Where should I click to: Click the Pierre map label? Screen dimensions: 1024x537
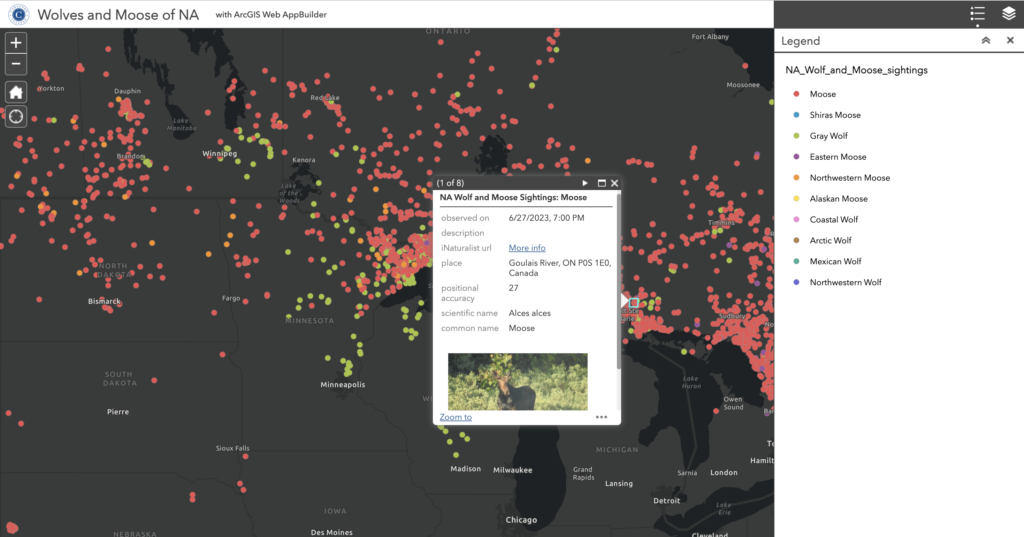coord(118,412)
